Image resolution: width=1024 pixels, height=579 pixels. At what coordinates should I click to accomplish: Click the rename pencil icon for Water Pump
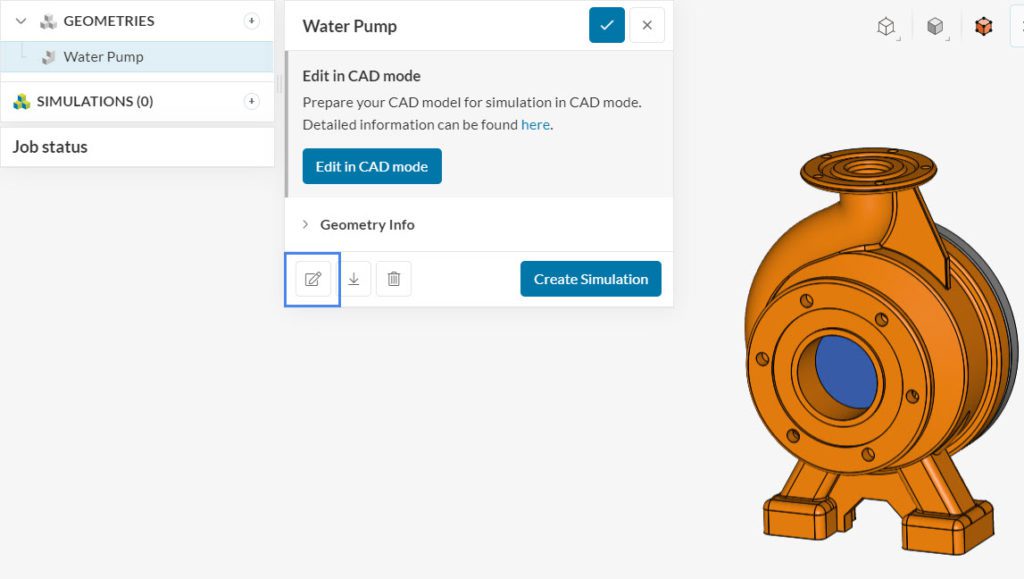tap(312, 279)
